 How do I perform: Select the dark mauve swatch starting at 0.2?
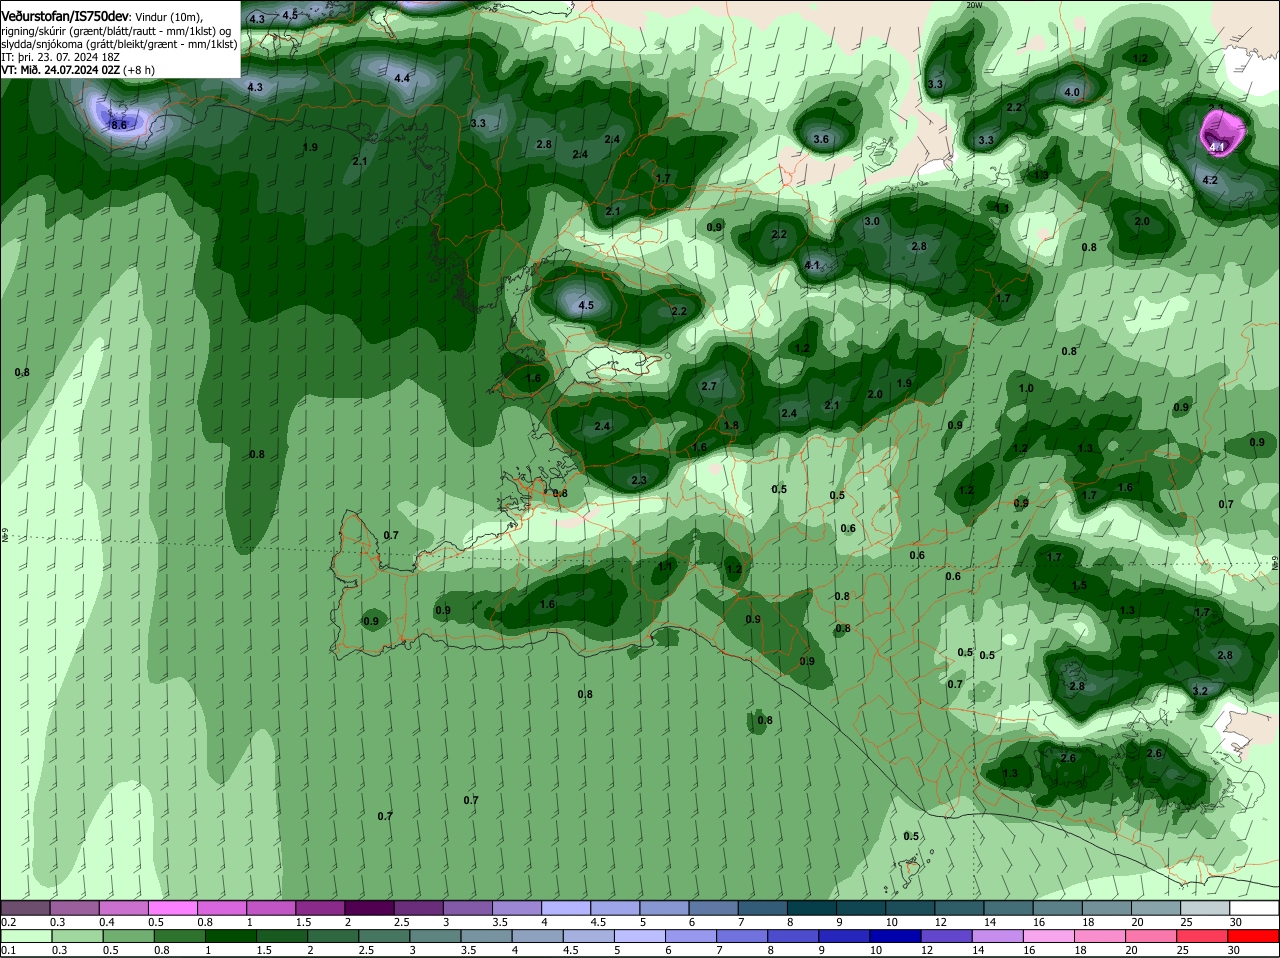(x=25, y=908)
